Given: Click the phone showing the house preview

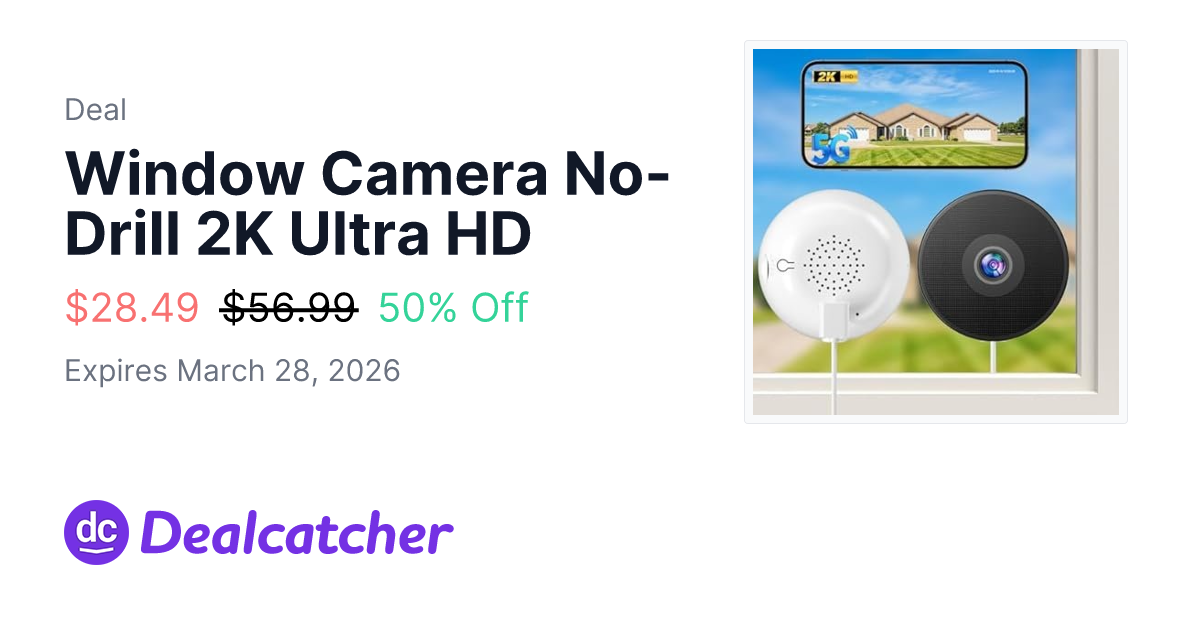Looking at the screenshot, I should 914,113.
